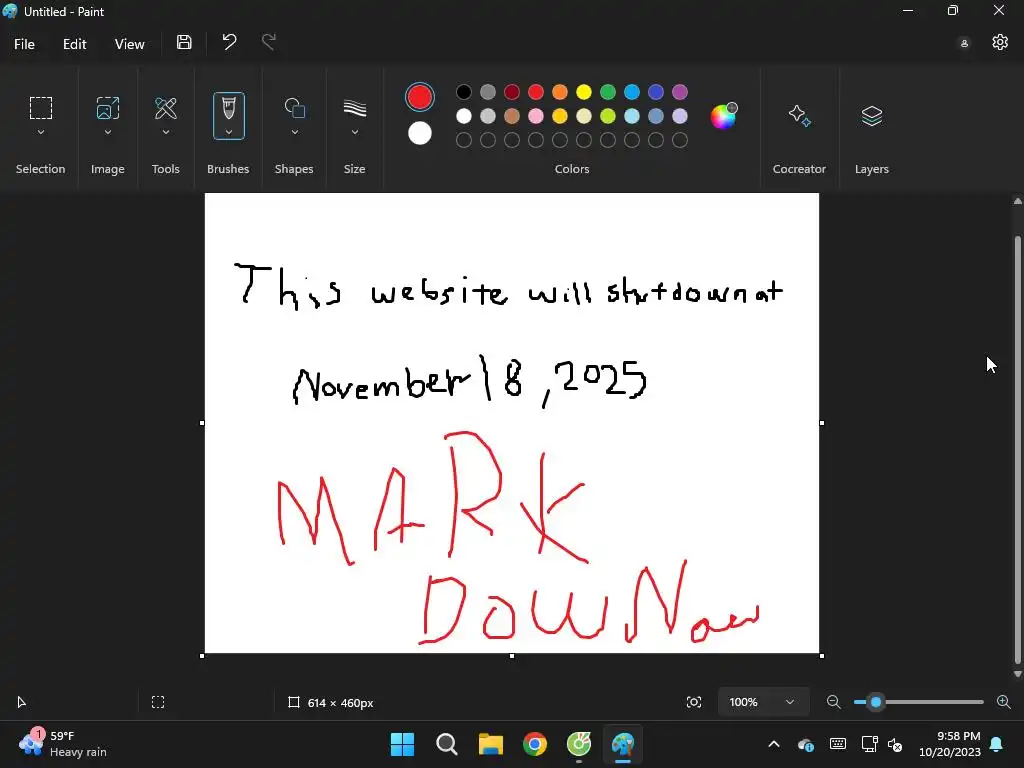Expand the Shapes dropdown arrow
1024x768 pixels.
(295, 132)
